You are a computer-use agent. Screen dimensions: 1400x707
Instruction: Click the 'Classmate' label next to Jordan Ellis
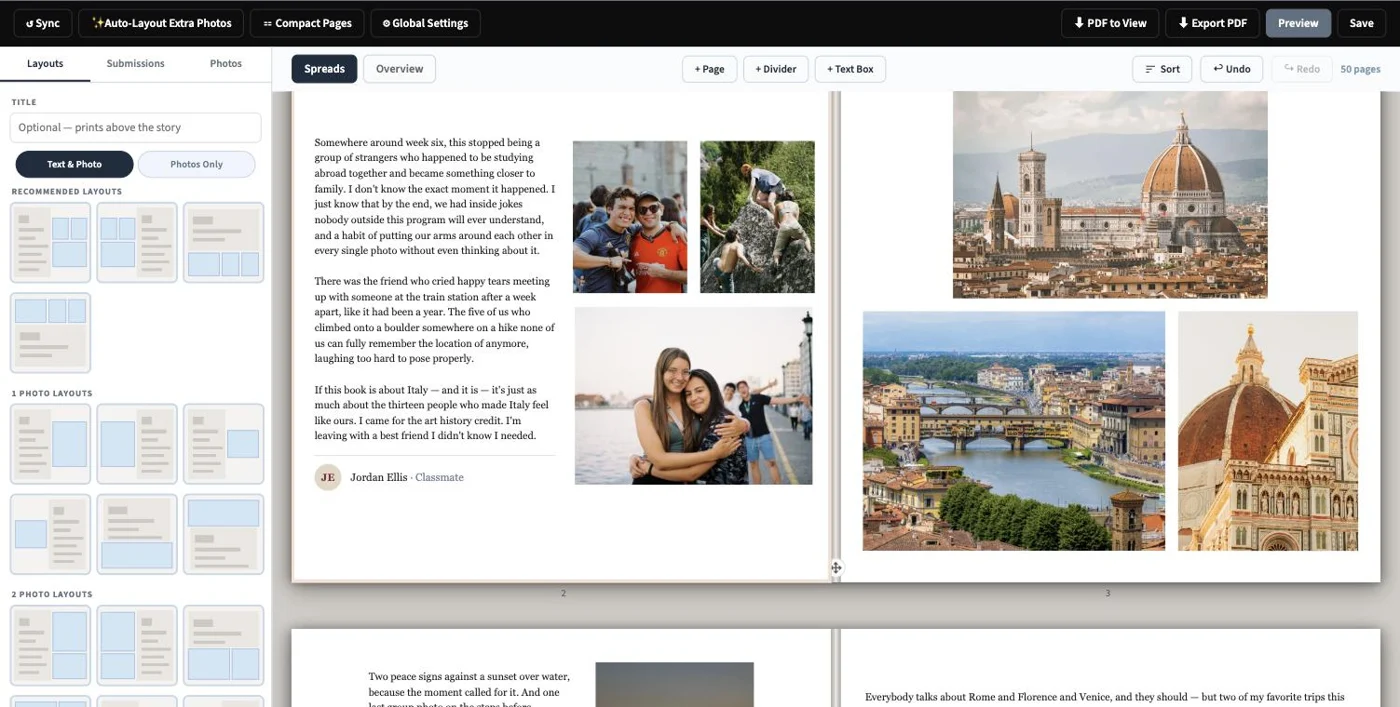tap(439, 477)
